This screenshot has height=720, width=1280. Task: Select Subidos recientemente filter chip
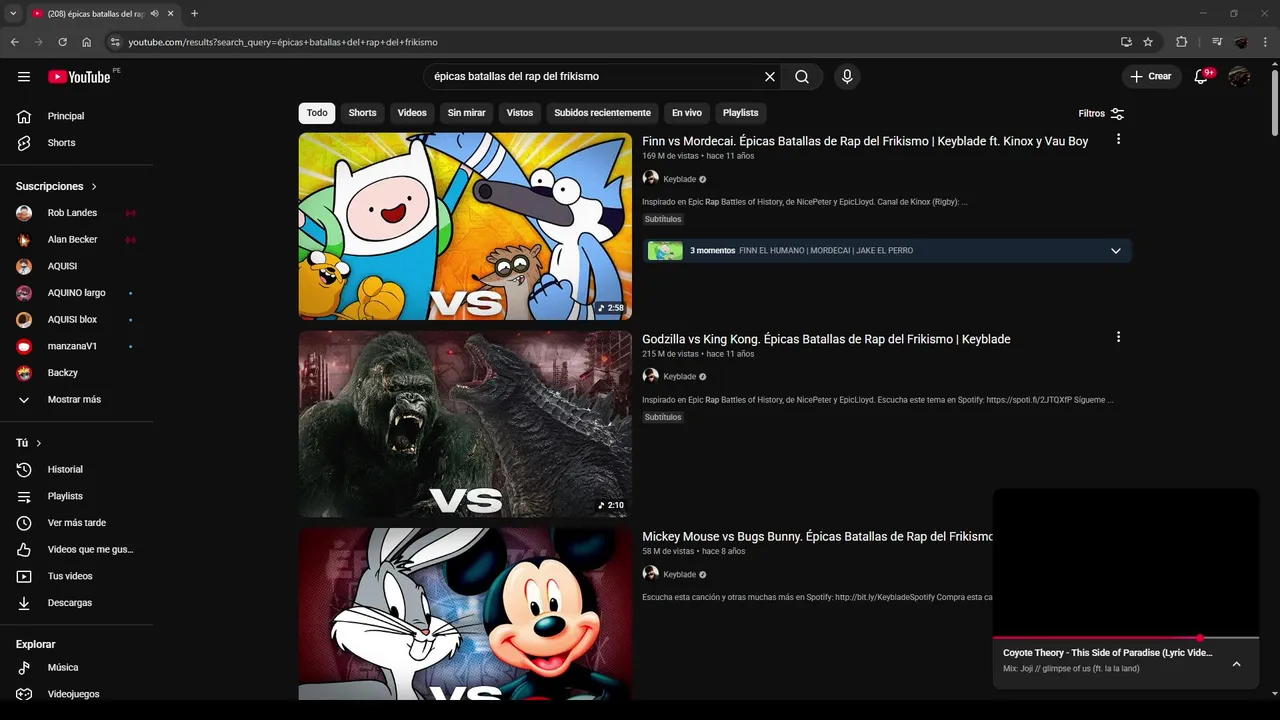click(x=603, y=113)
